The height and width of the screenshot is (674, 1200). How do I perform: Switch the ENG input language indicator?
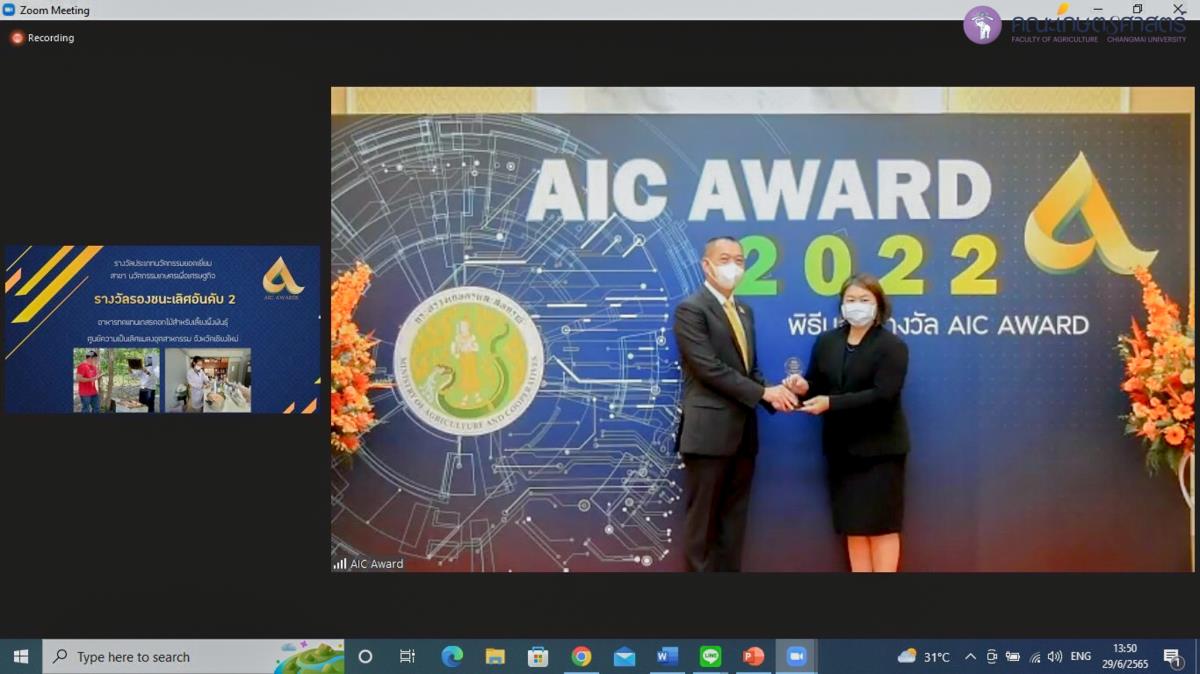[1081, 657]
